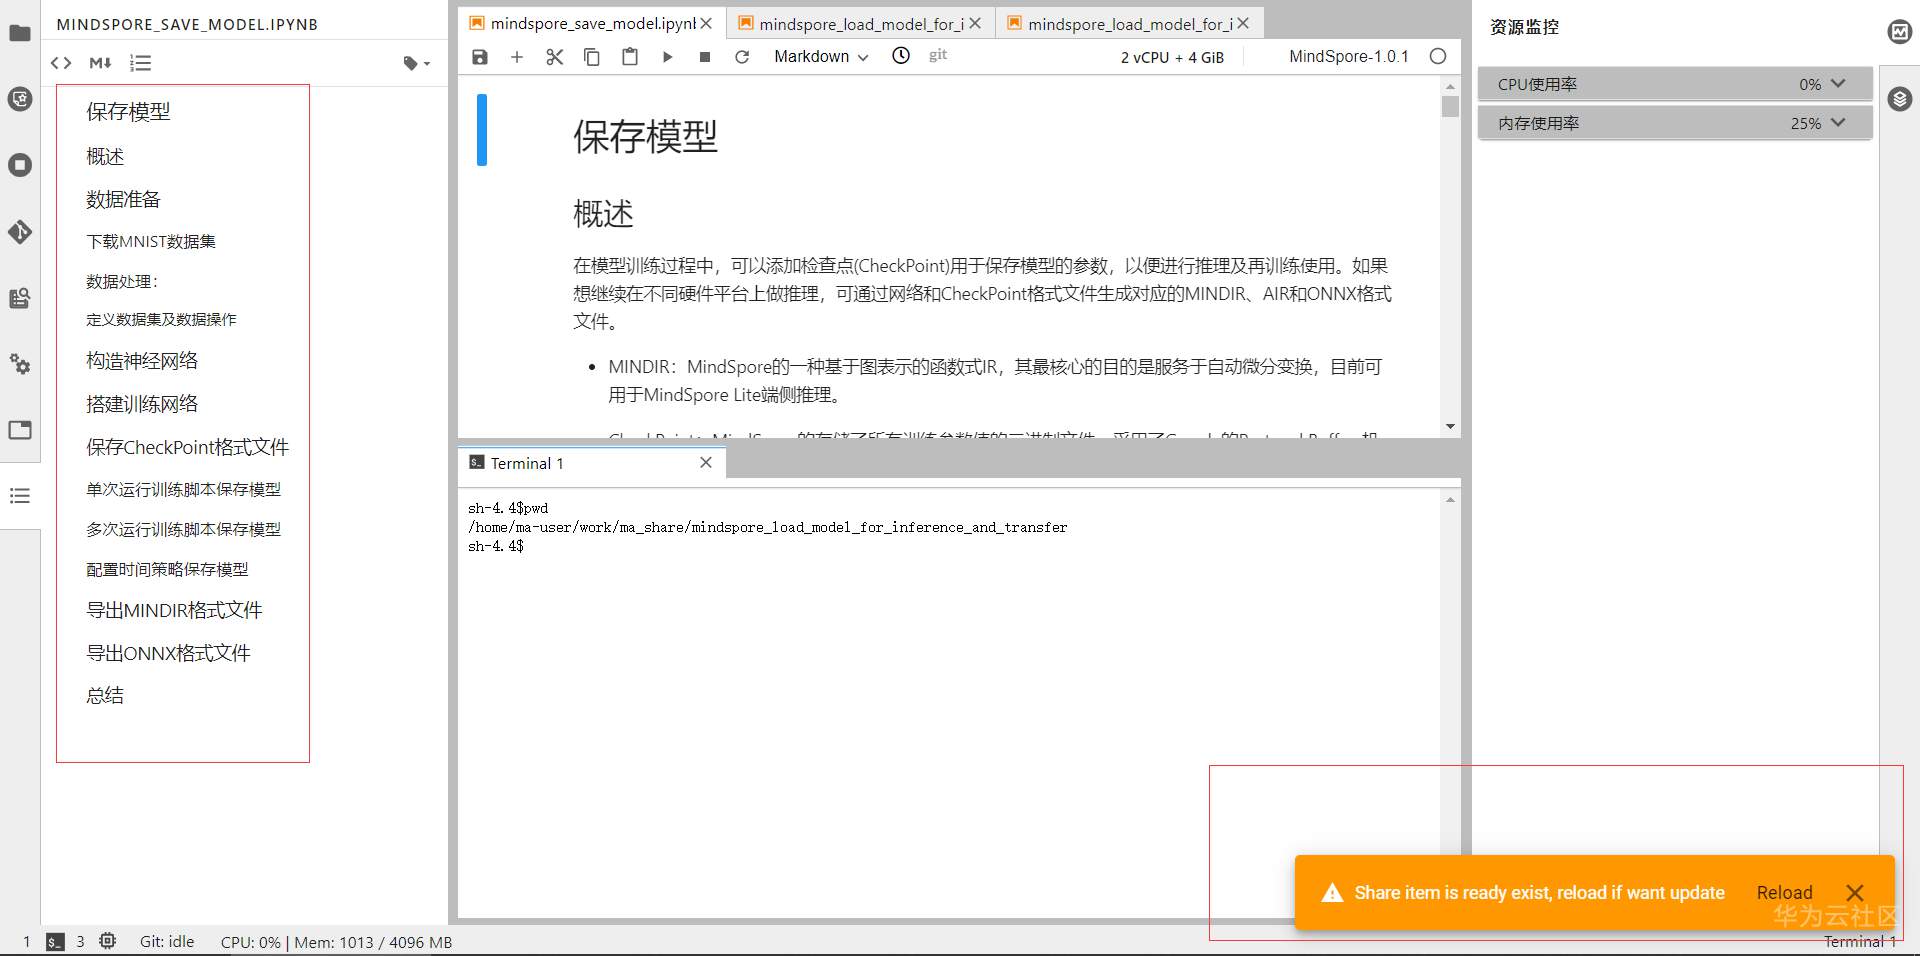This screenshot has height=956, width=1920.
Task: Focus the terminal at the sh-4.4$ prompt
Action: point(496,546)
